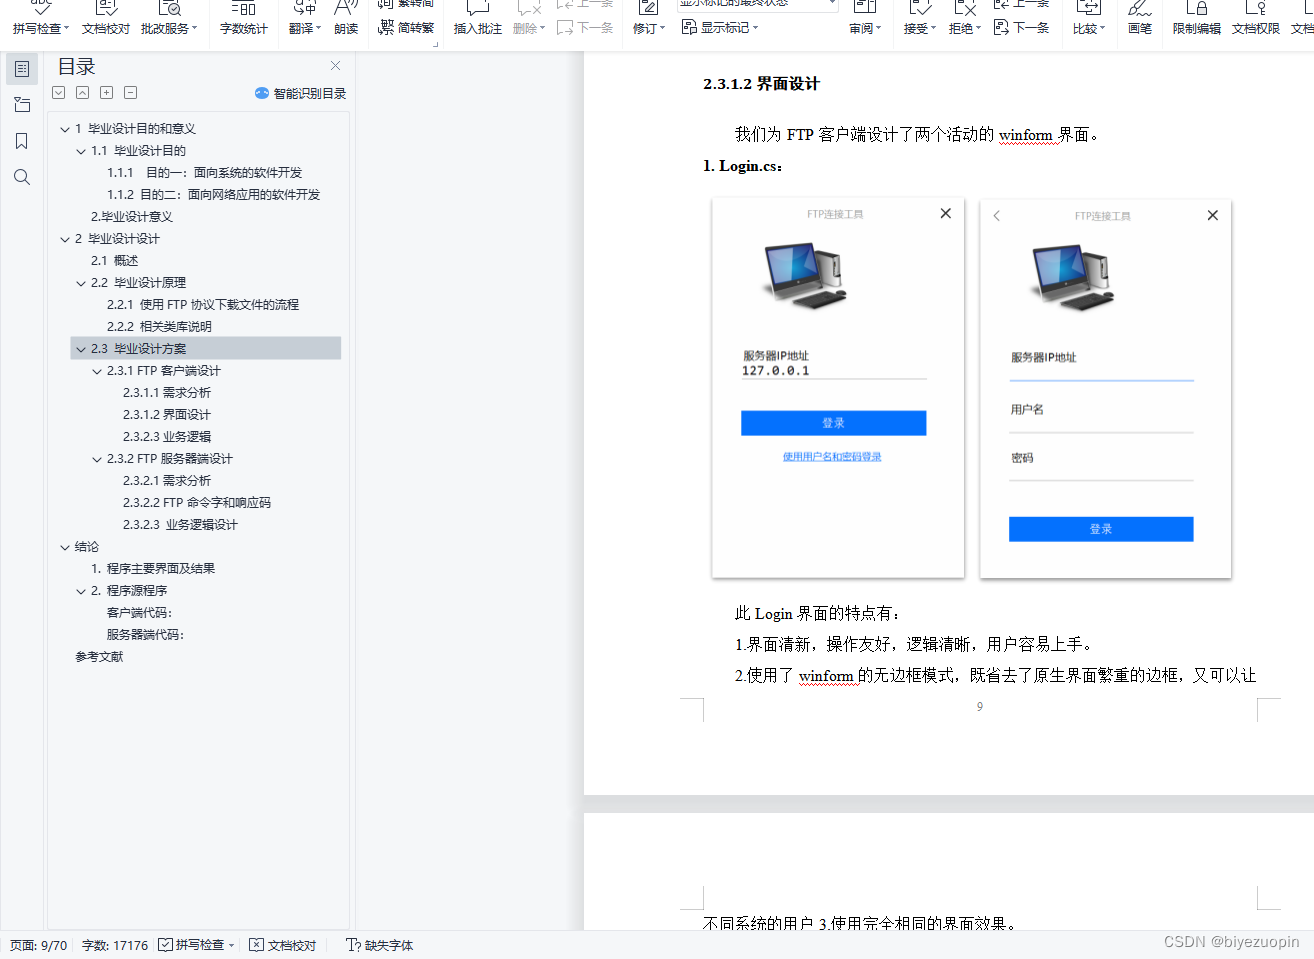Screen dimensions: 1314x959
Task: Open 限制编辑 restrict editing
Action: pyautogui.click(x=1197, y=18)
